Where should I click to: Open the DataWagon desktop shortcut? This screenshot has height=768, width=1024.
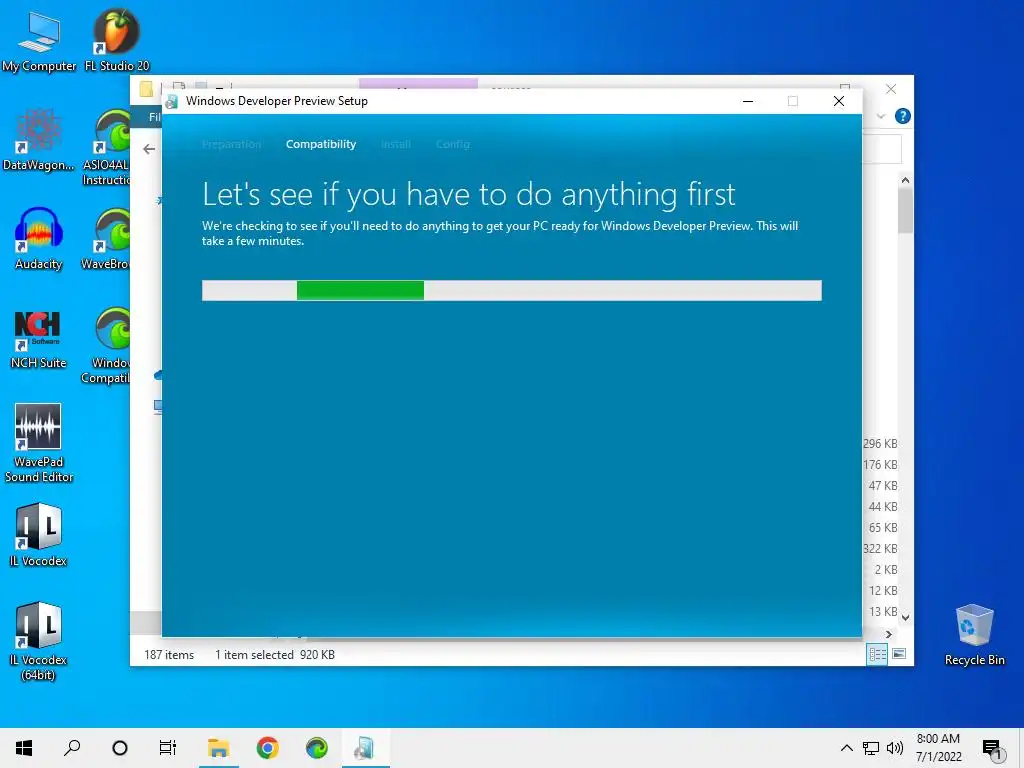pyautogui.click(x=39, y=140)
